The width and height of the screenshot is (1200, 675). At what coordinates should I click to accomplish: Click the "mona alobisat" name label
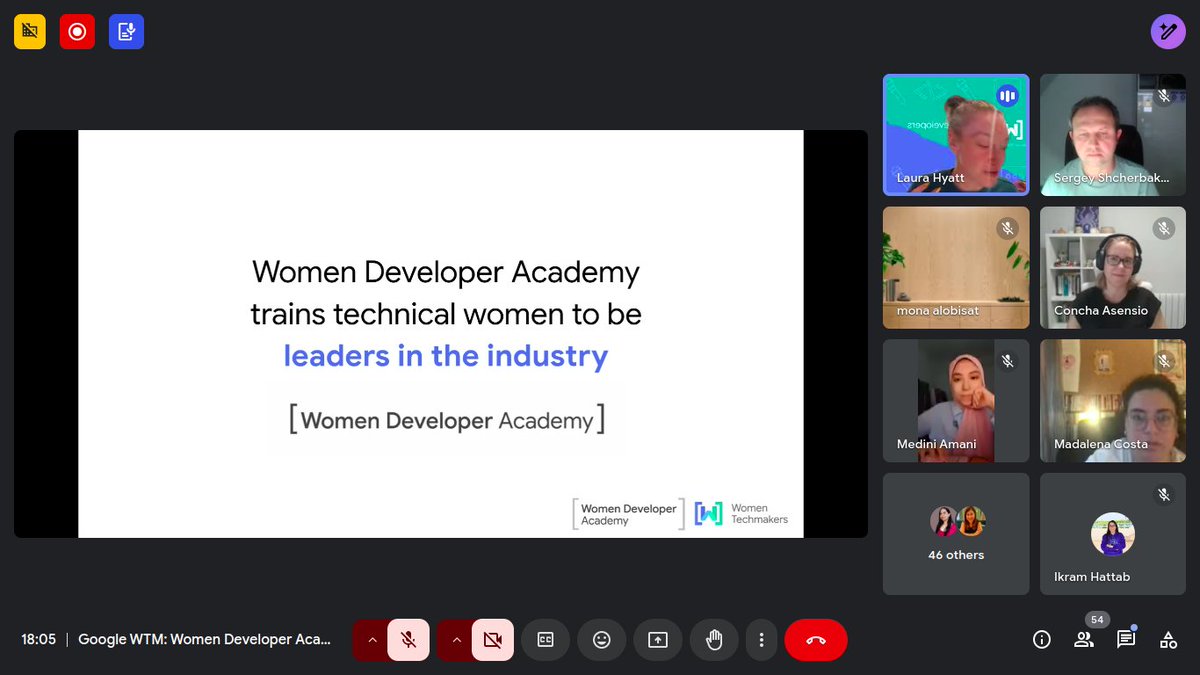pos(940,311)
